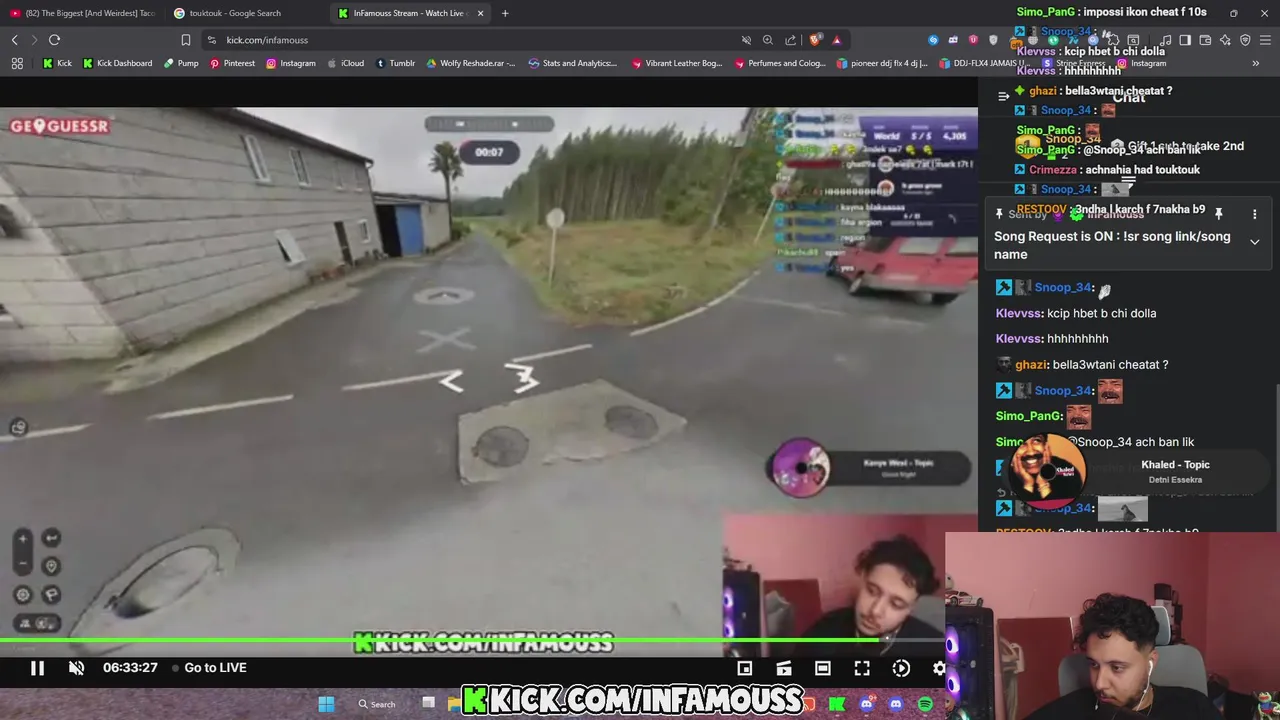
Task: Open Brave Shields icon
Action: (815, 40)
